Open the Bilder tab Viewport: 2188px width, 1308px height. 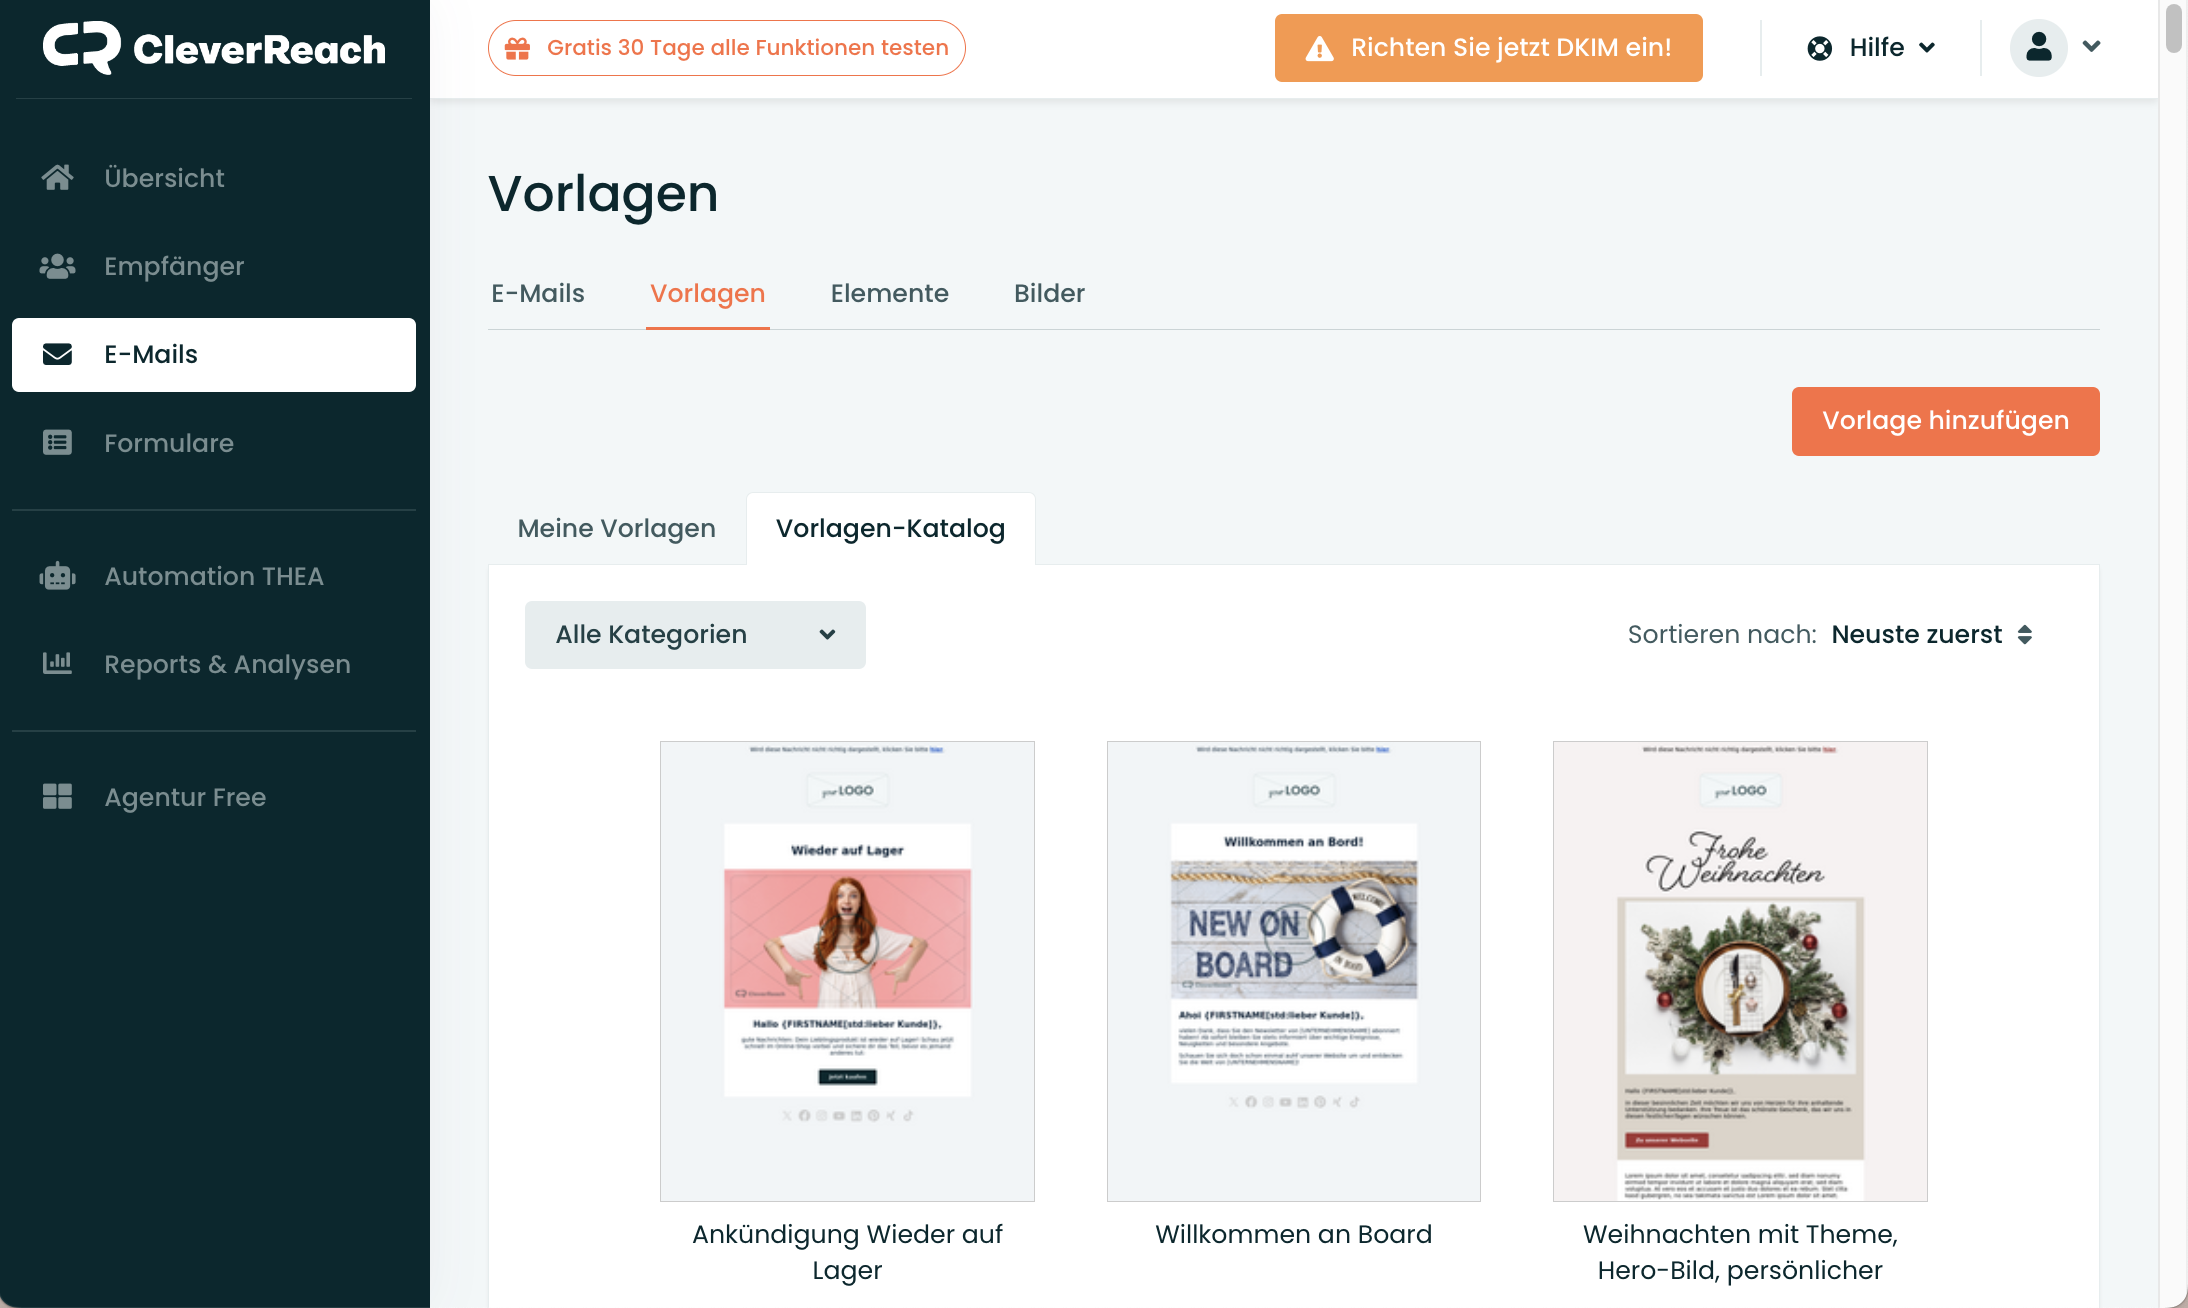coord(1049,293)
